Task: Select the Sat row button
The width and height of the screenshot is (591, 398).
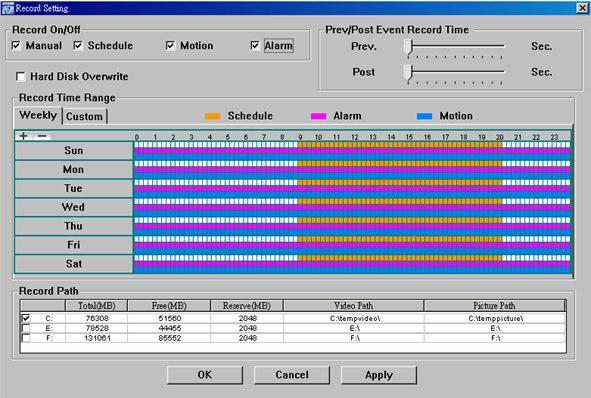Action: click(x=73, y=263)
